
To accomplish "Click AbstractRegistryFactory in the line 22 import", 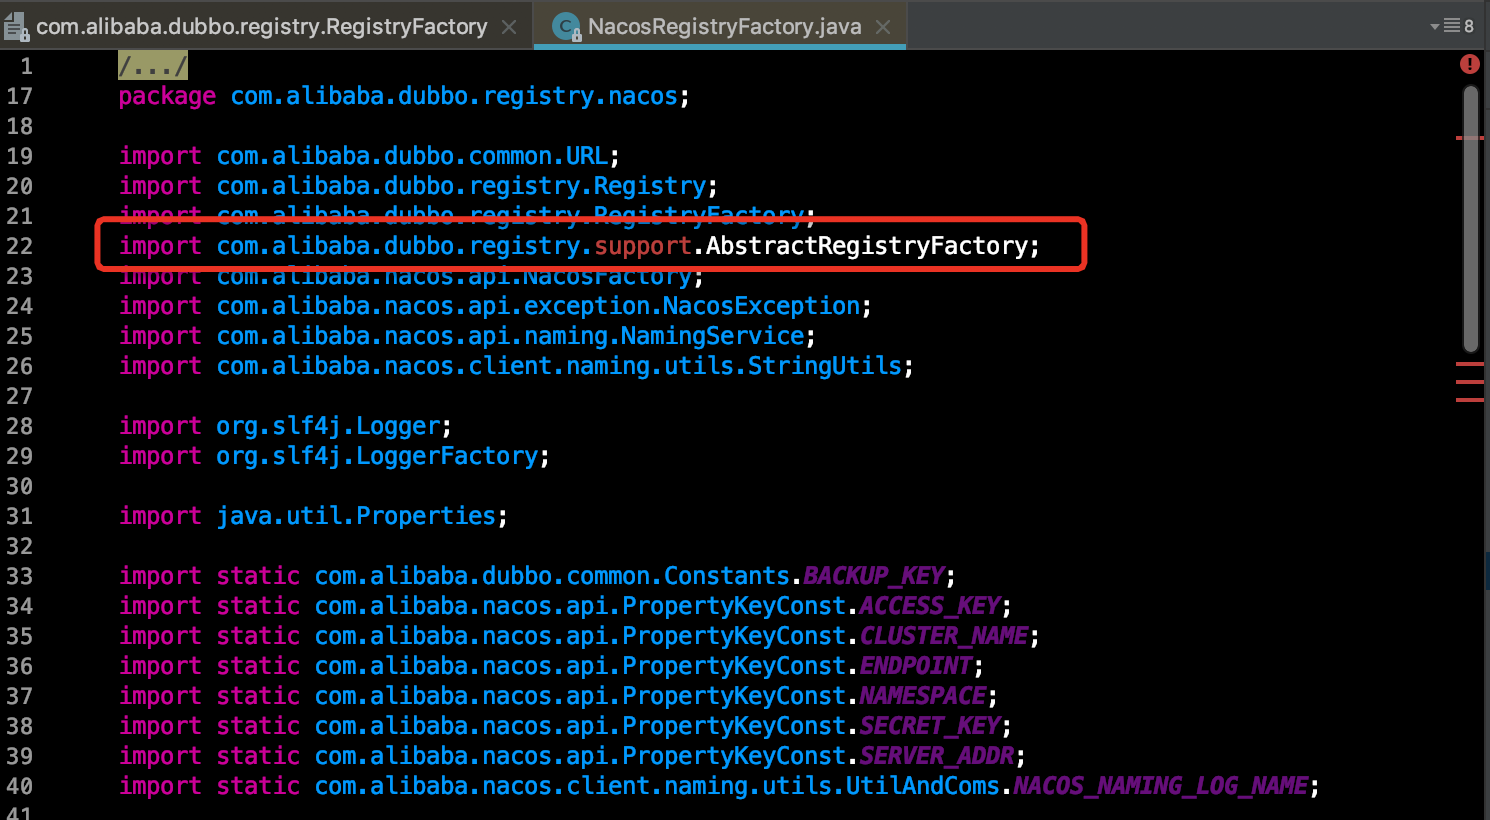I will (867, 246).
